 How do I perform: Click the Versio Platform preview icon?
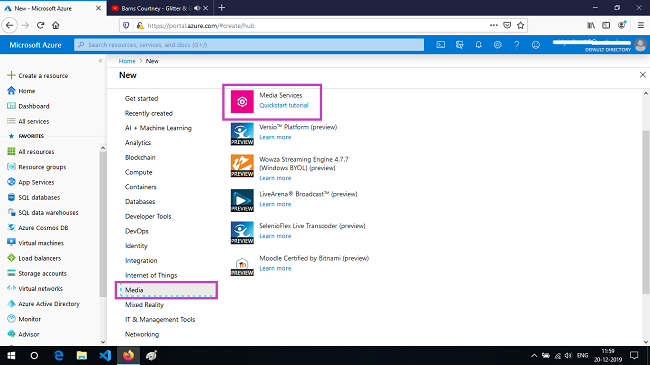242,134
